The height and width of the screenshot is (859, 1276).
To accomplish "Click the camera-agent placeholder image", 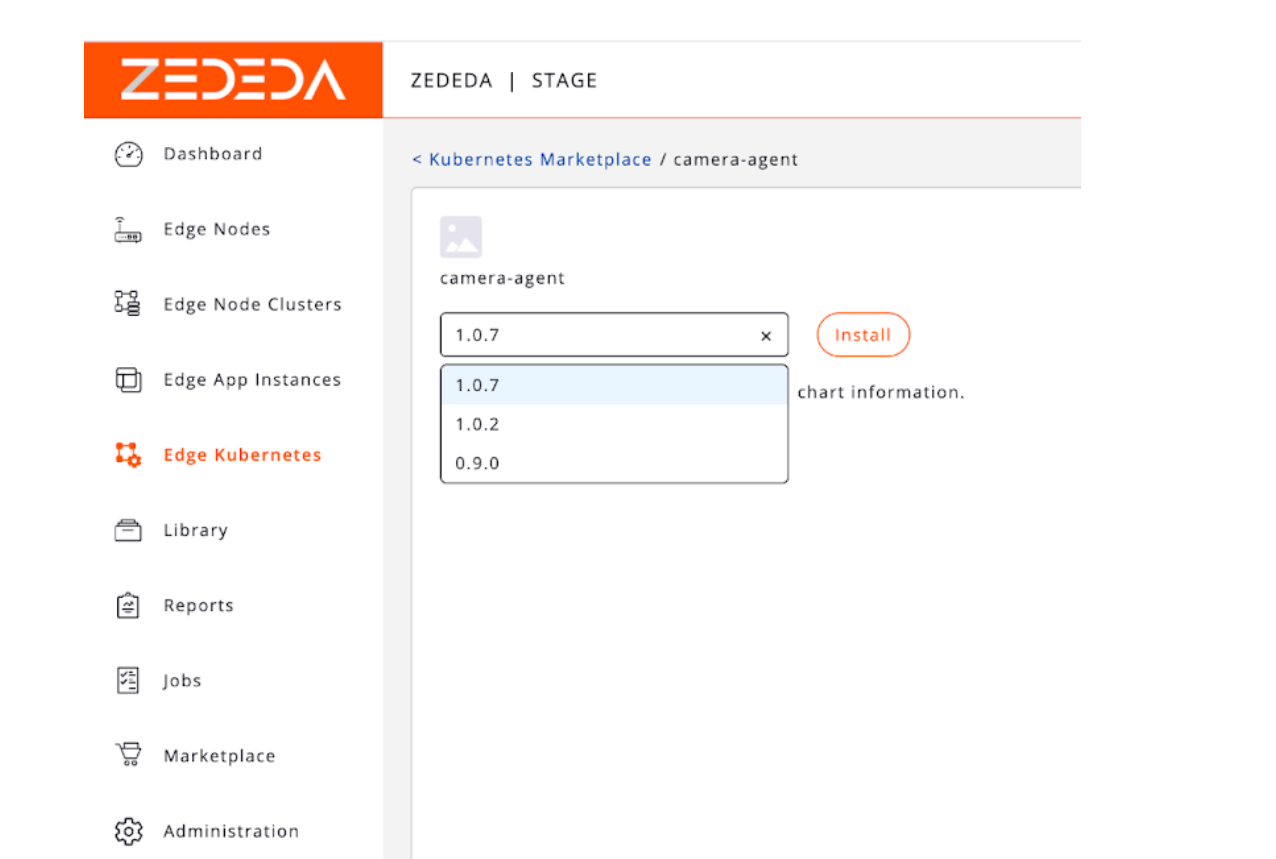I will [x=461, y=237].
